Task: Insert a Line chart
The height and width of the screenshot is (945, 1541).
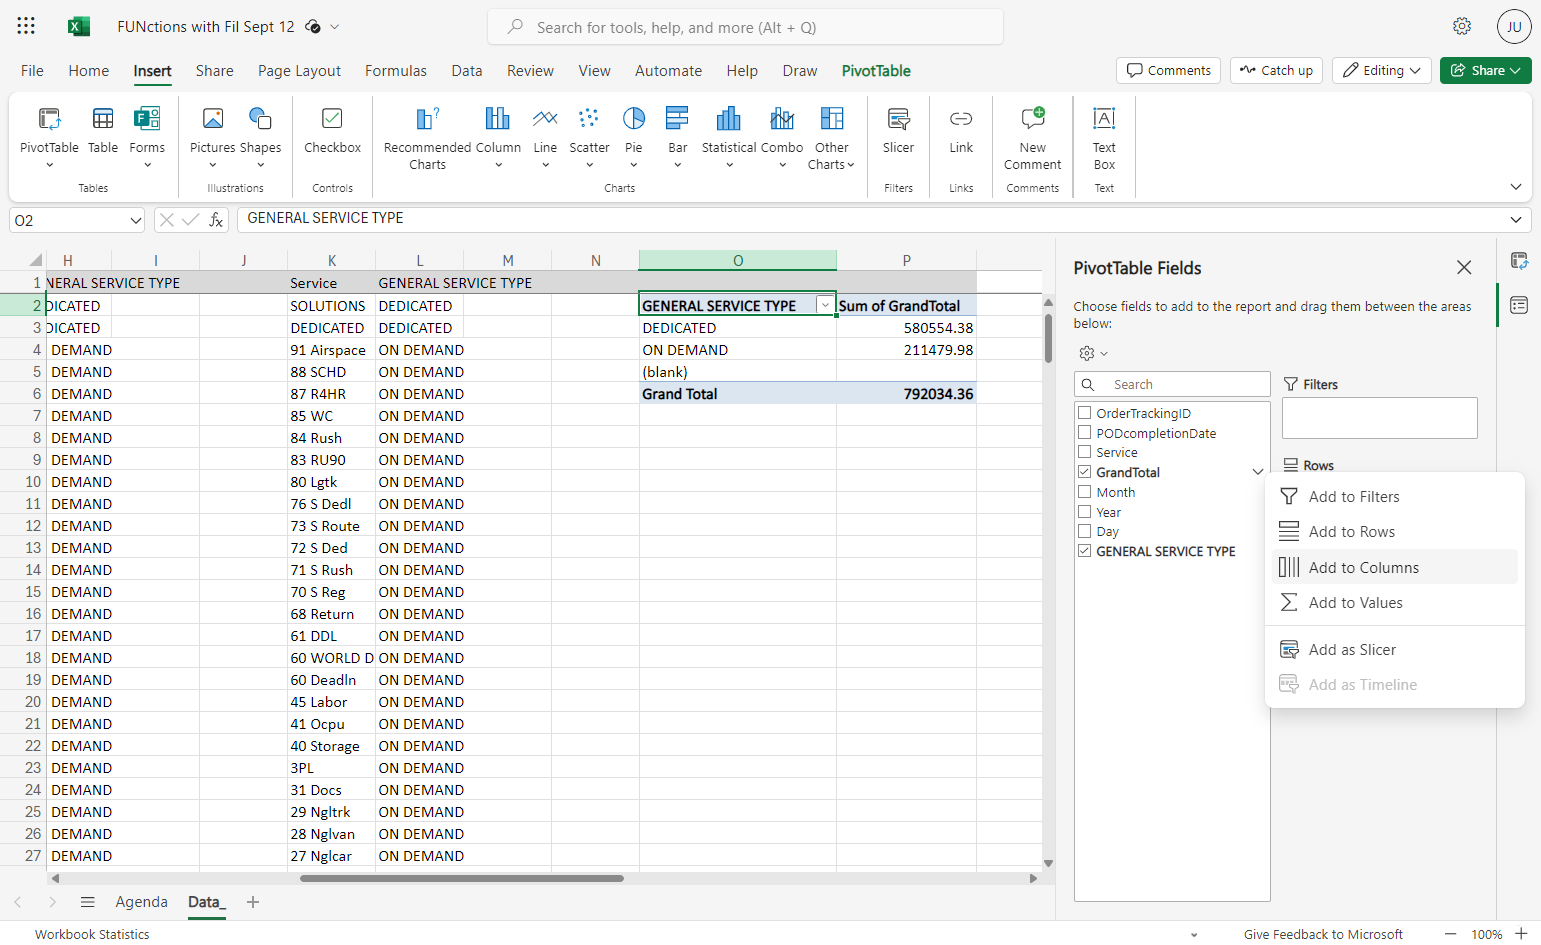Action: click(545, 136)
